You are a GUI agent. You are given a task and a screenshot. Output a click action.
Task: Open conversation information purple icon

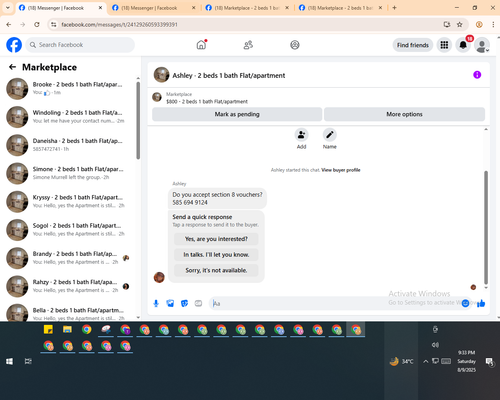(x=477, y=75)
